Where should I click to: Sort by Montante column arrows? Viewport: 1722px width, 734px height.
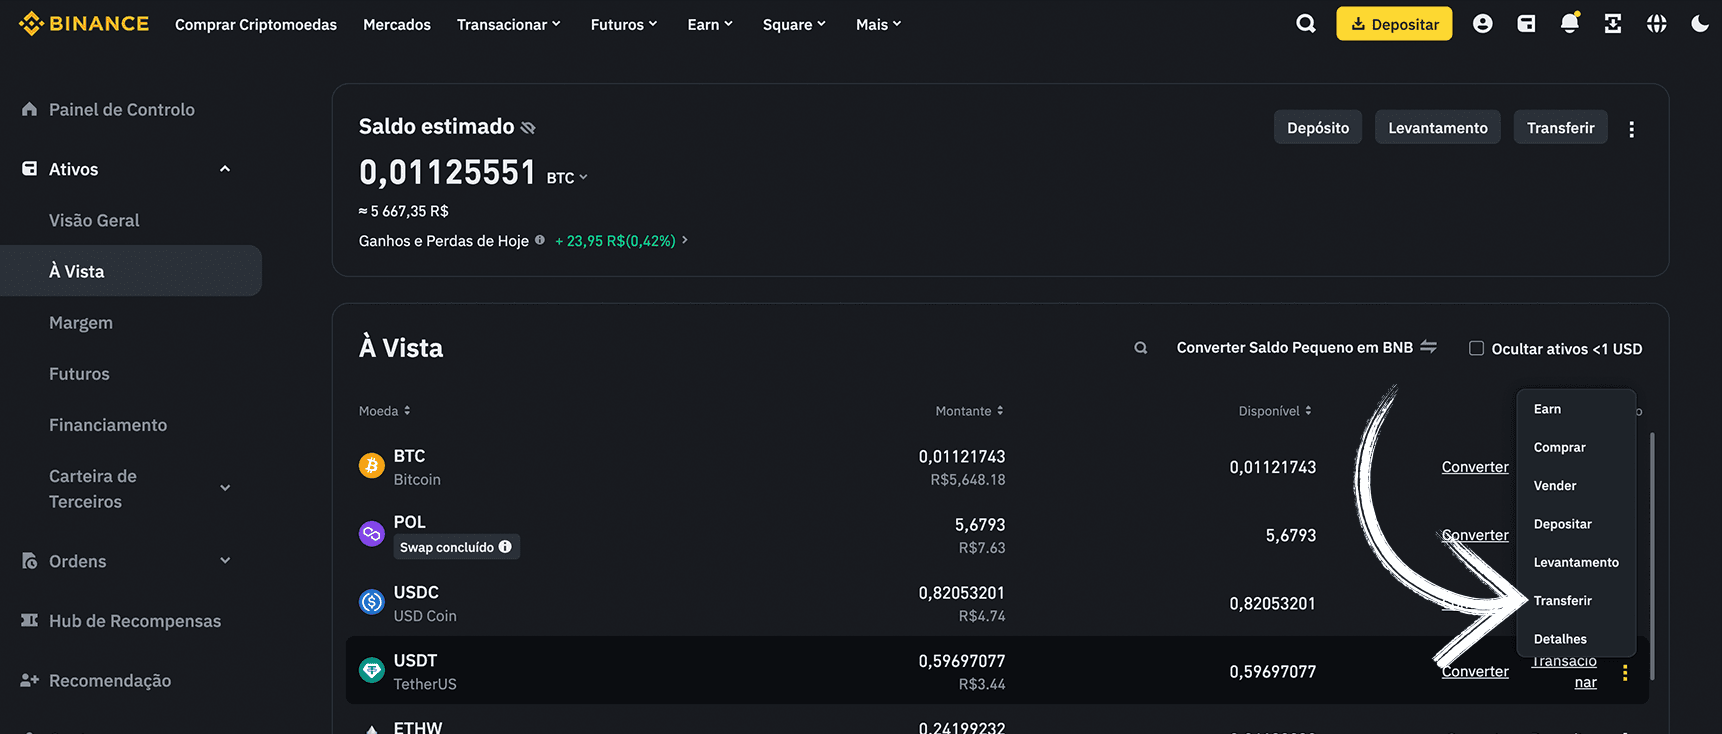point(1000,411)
